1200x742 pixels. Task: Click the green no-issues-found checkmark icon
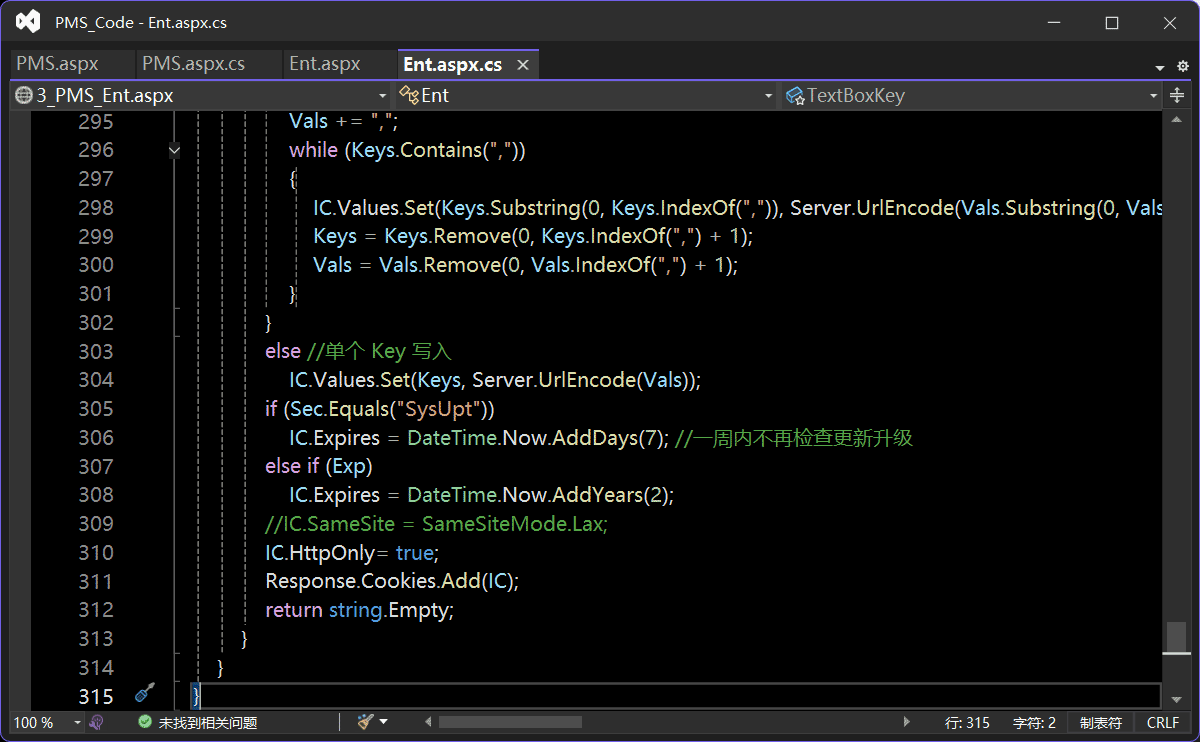[145, 722]
